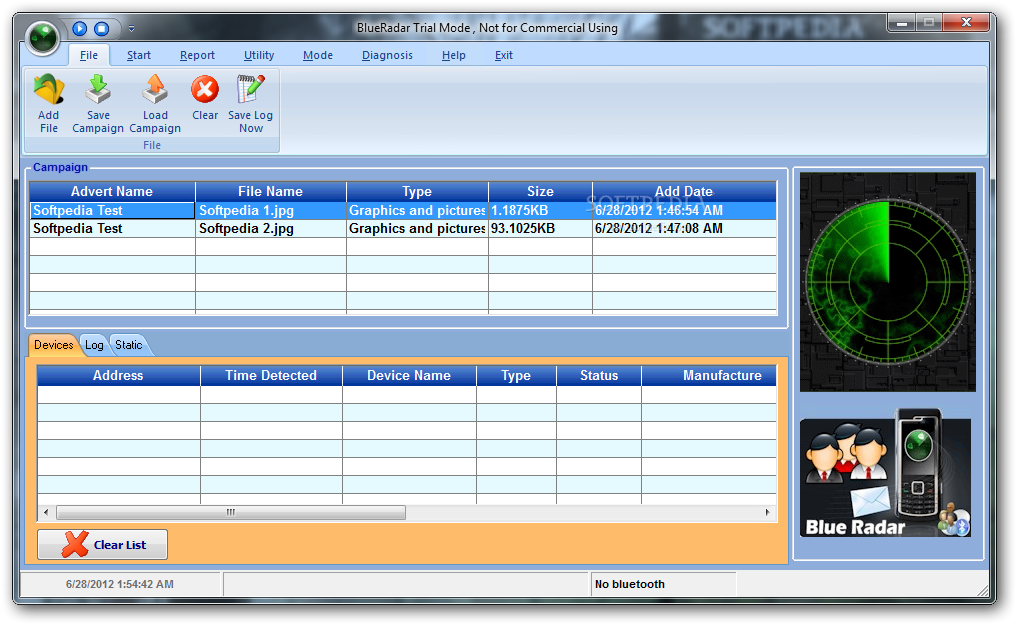The height and width of the screenshot is (625, 1017).
Task: Select the Softpedia 1.jpg file name cell
Action: click(x=270, y=210)
